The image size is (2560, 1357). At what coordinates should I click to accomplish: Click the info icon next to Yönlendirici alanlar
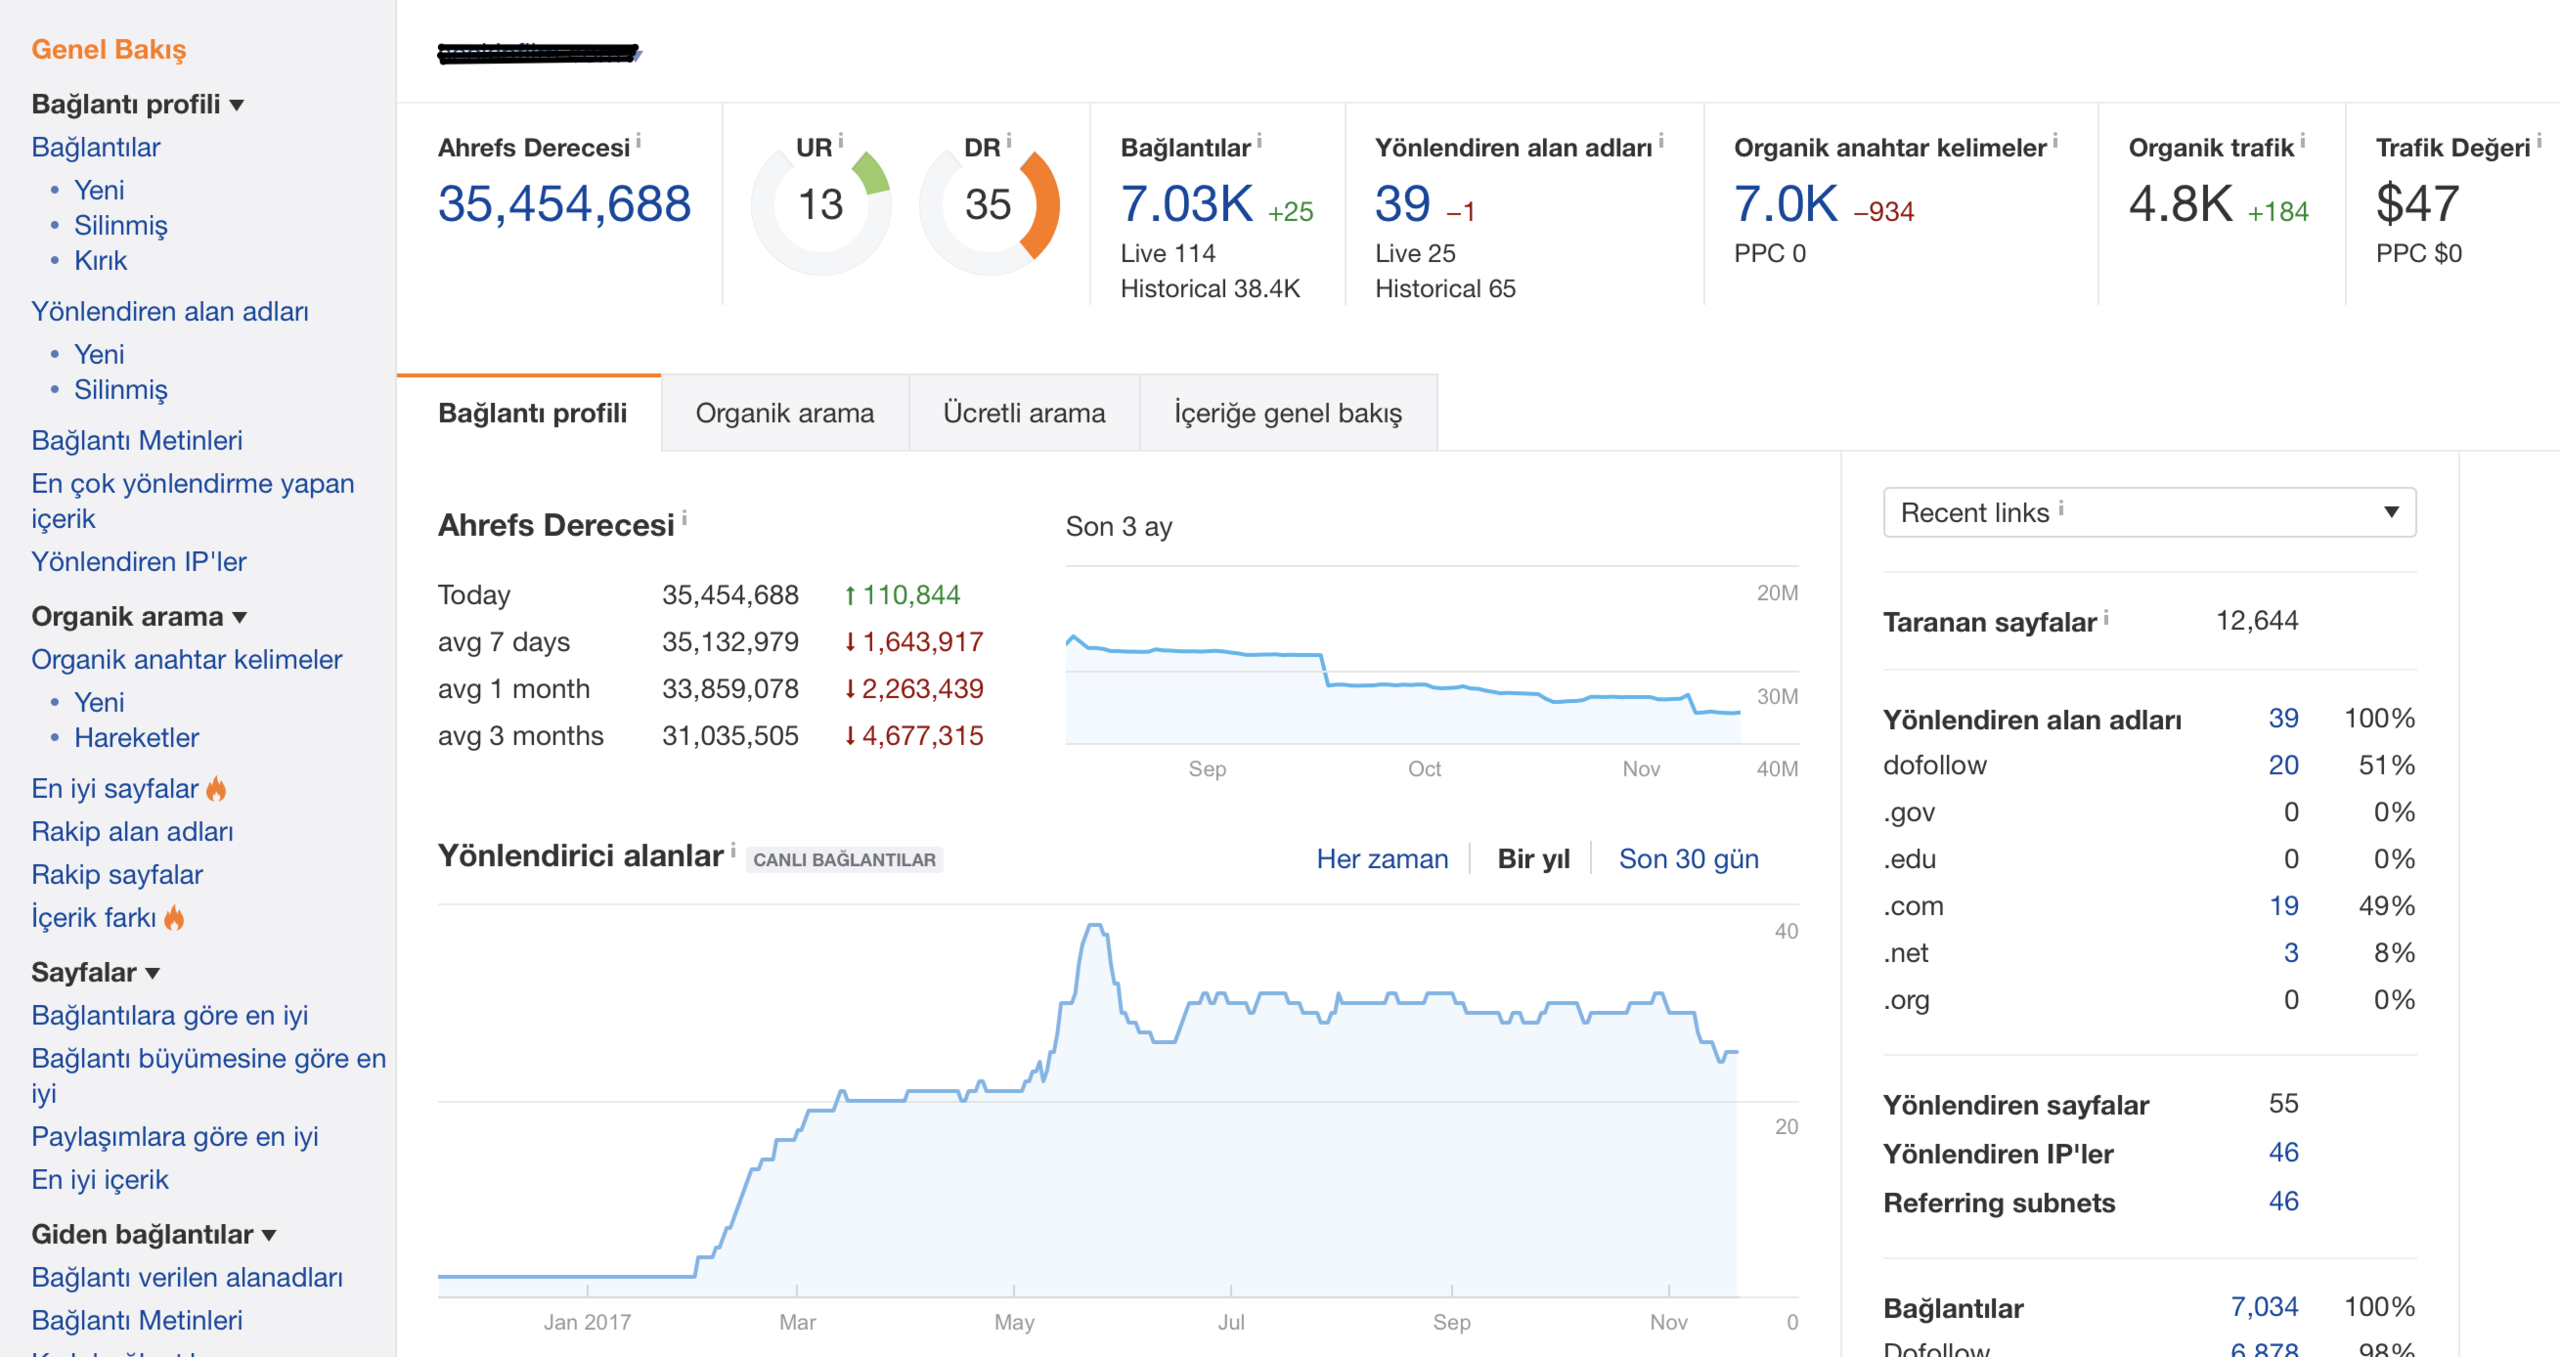[733, 850]
